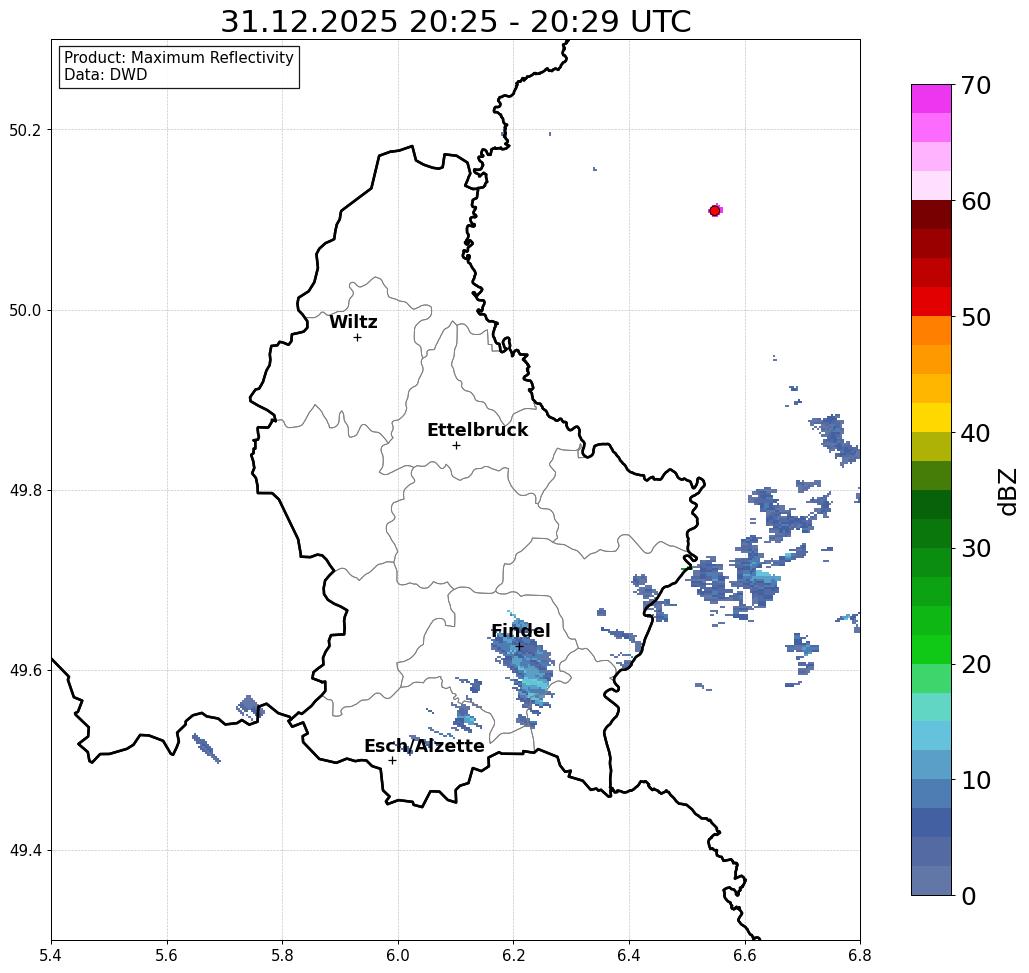Click the 5.8 longitude tick label

(282, 955)
